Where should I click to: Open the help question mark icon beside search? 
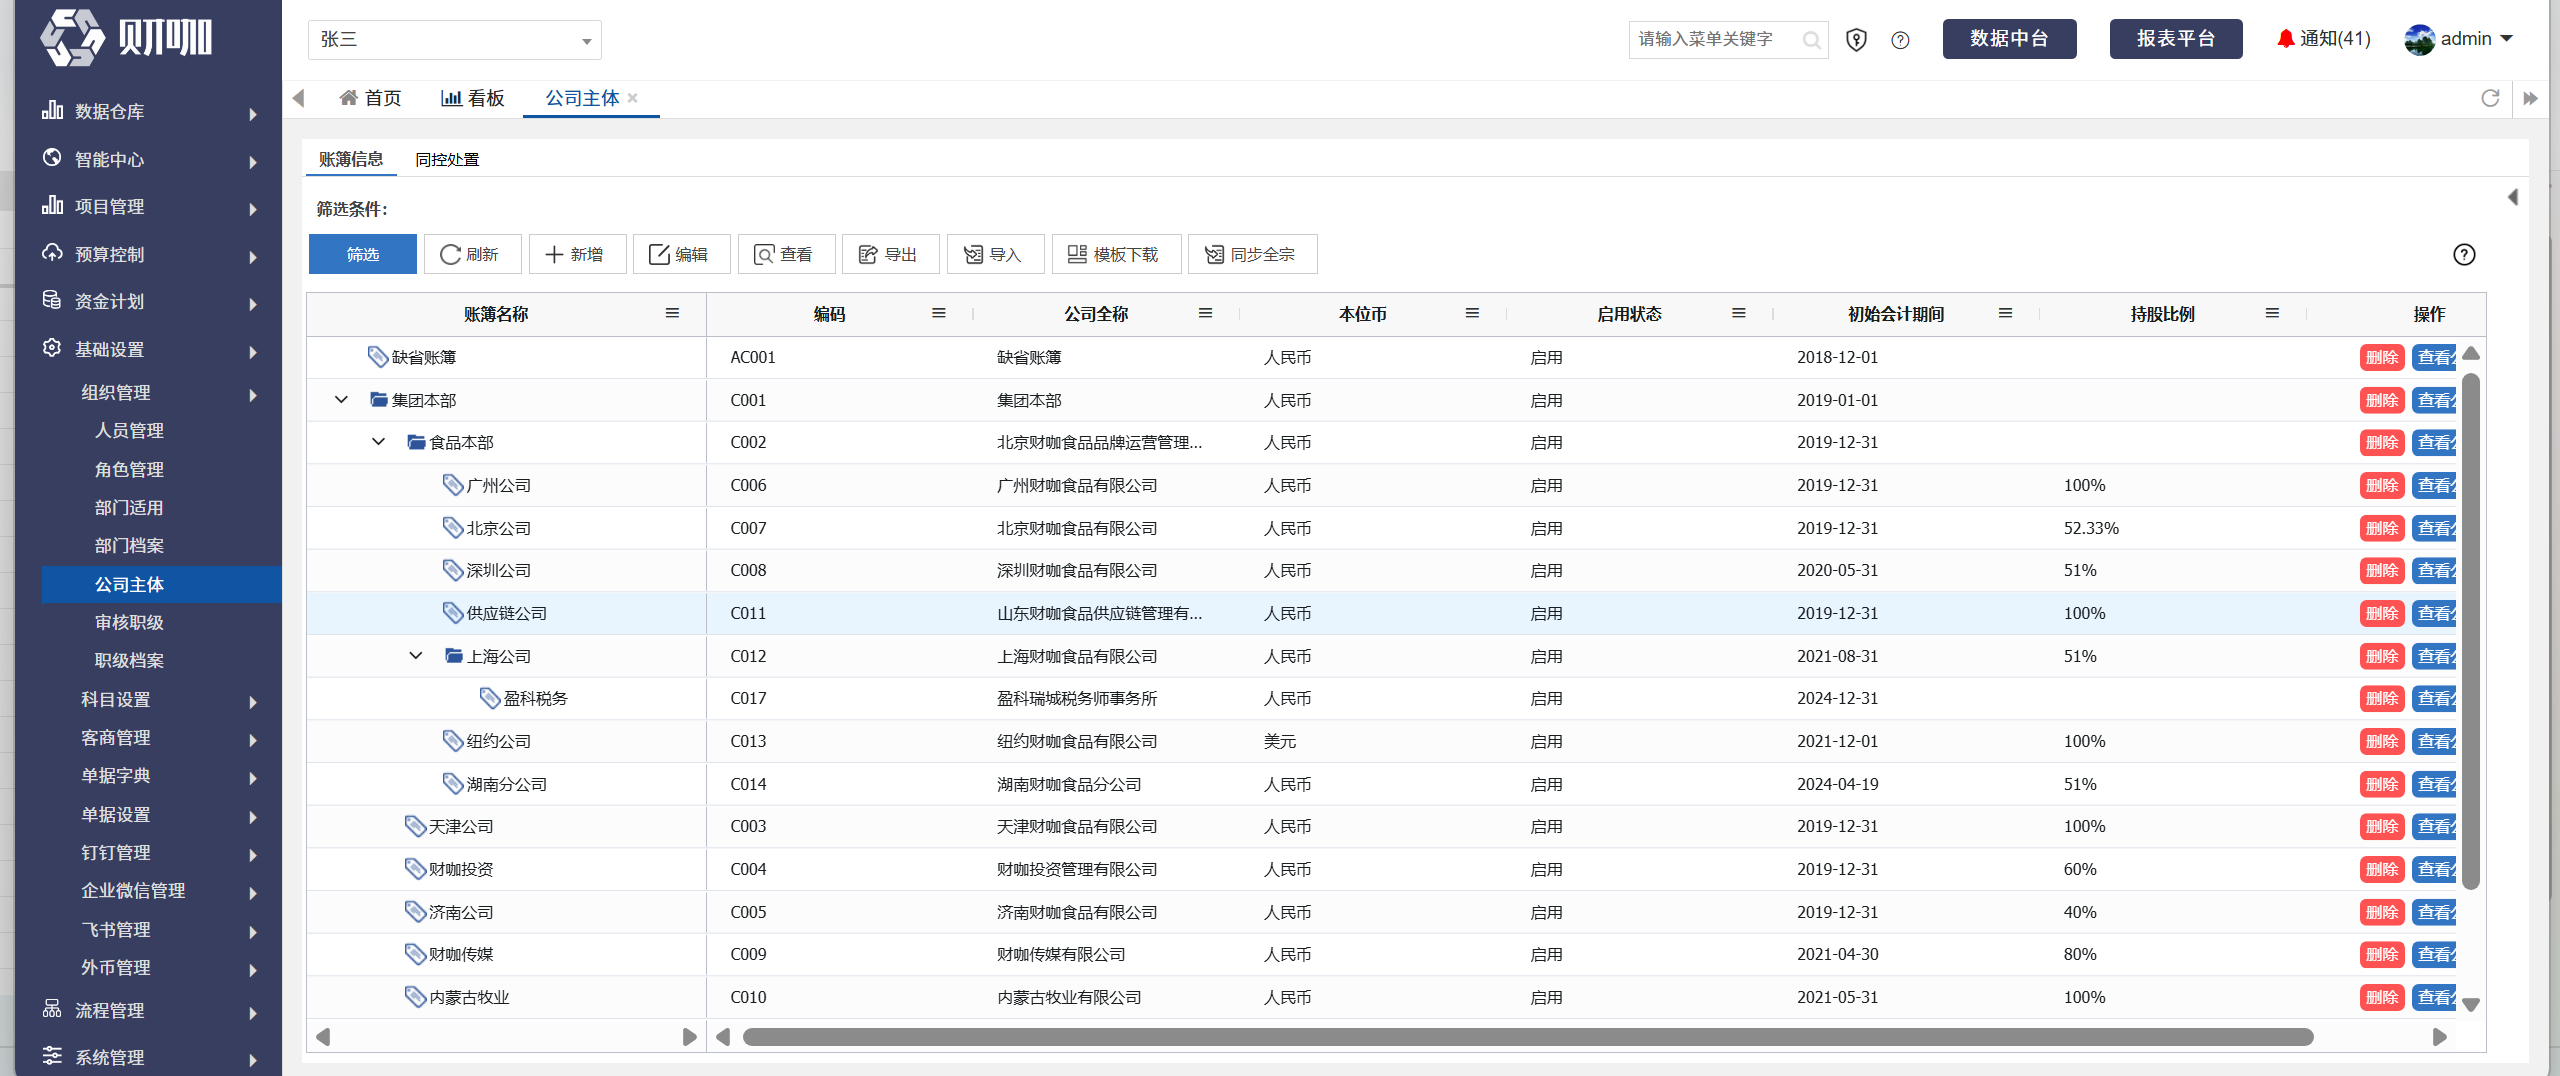point(1900,40)
